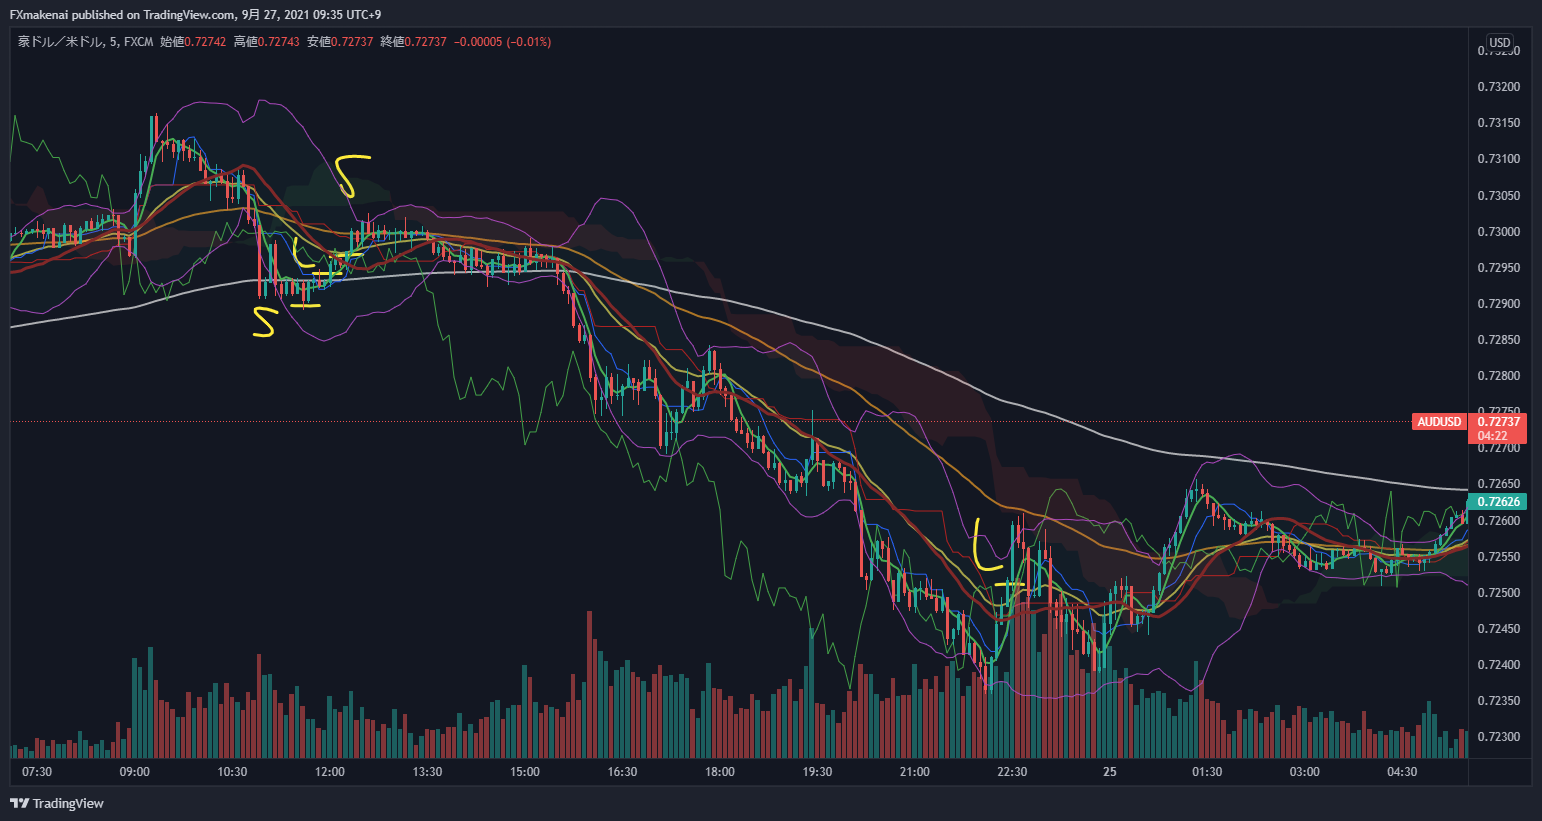The image size is (1542, 821).
Task: Click the 豪ドル／米ドル, 5, FXCM symbol title
Action: click(x=85, y=42)
